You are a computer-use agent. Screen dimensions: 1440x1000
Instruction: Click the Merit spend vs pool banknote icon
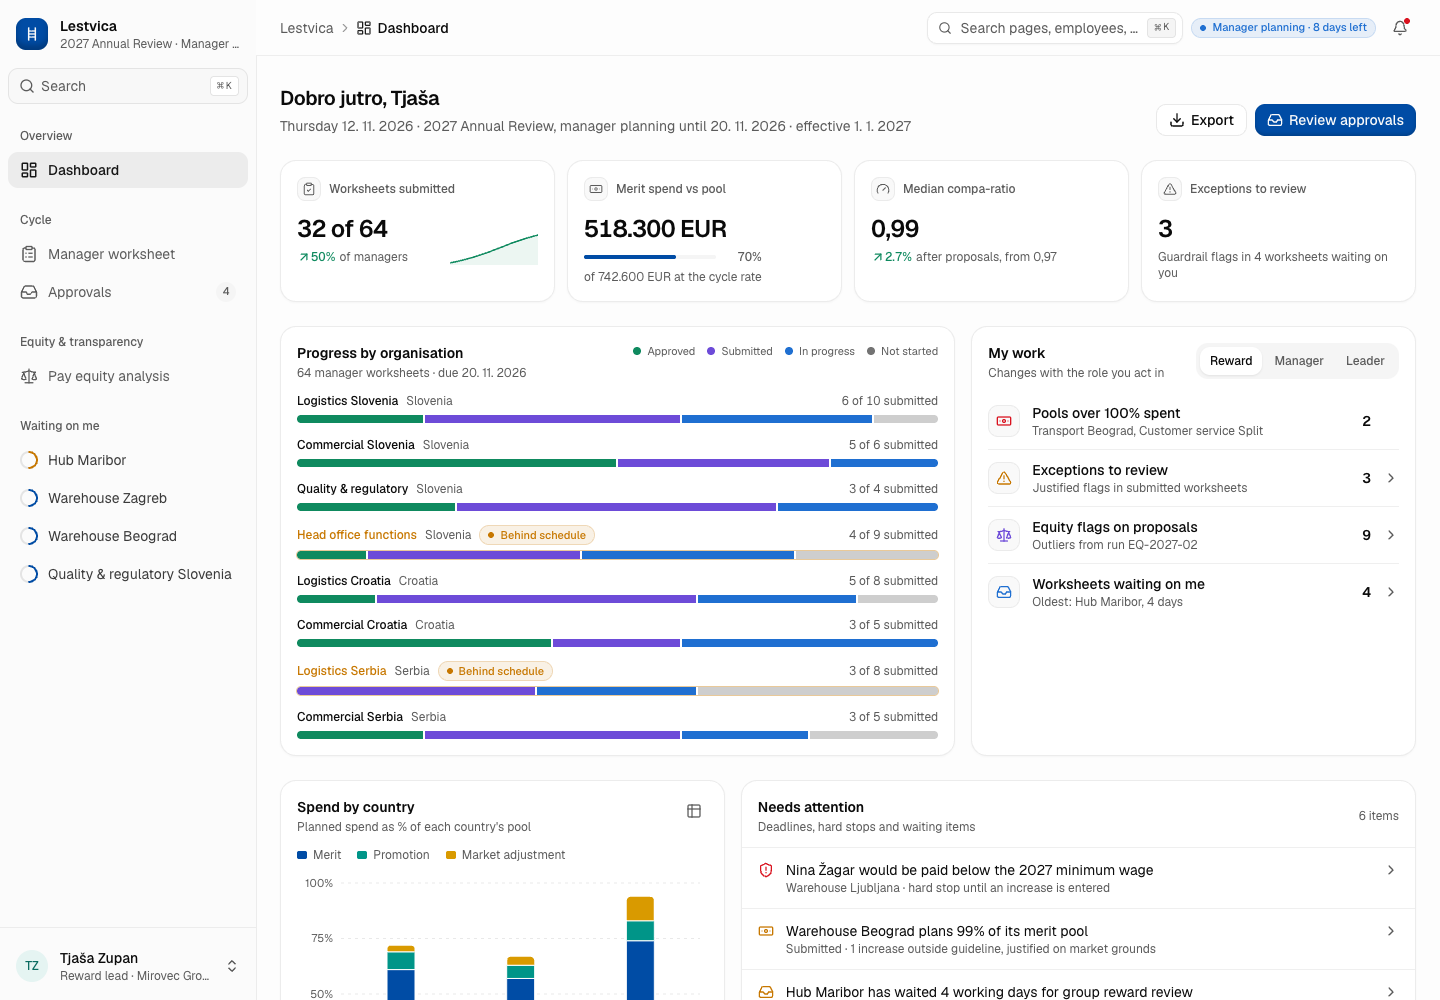coord(596,189)
